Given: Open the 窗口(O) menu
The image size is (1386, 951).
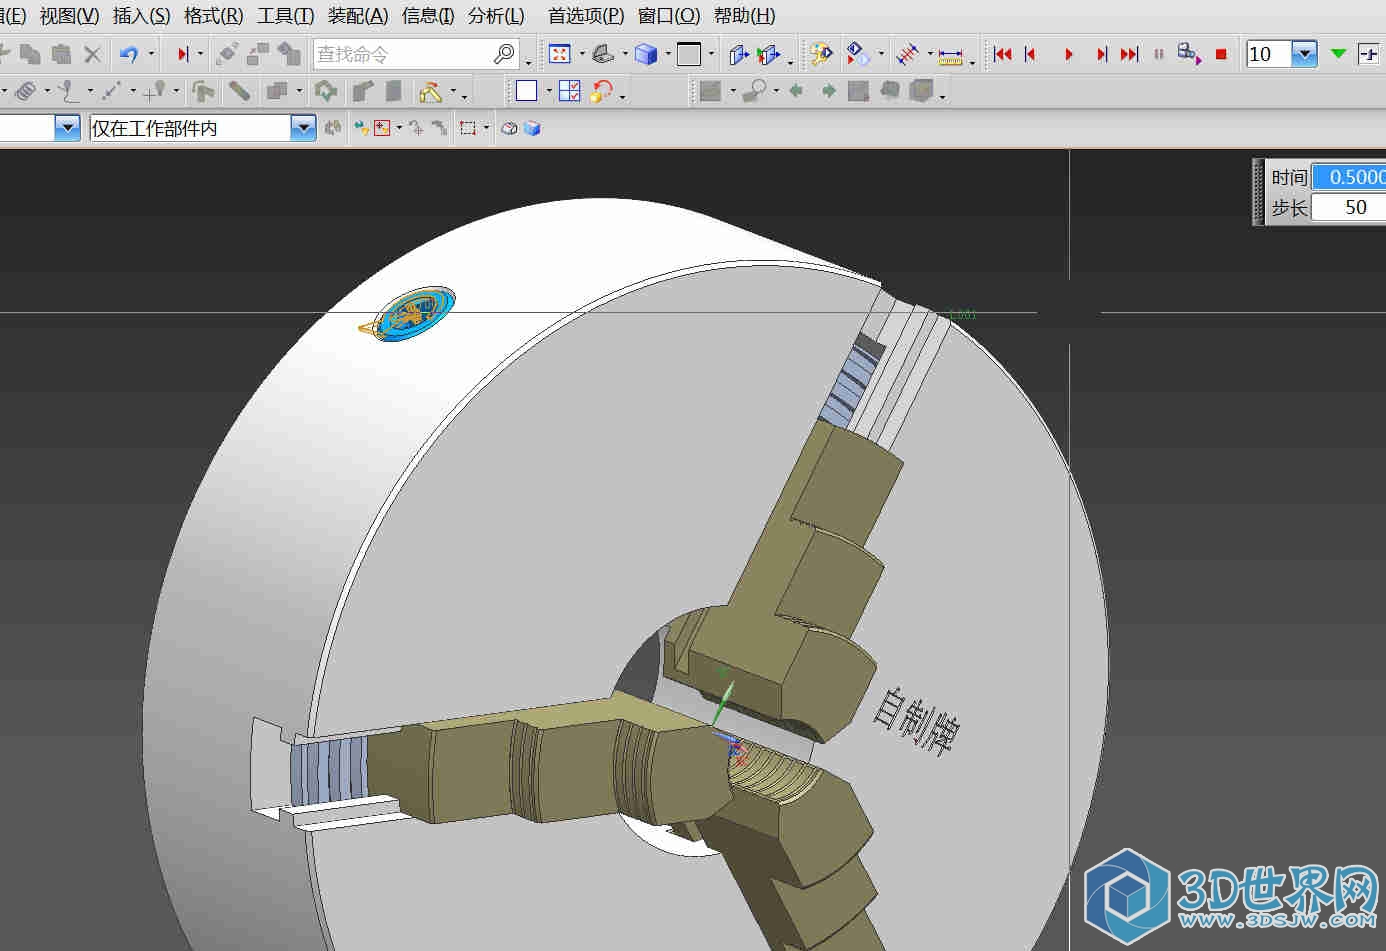Looking at the screenshot, I should [x=669, y=16].
